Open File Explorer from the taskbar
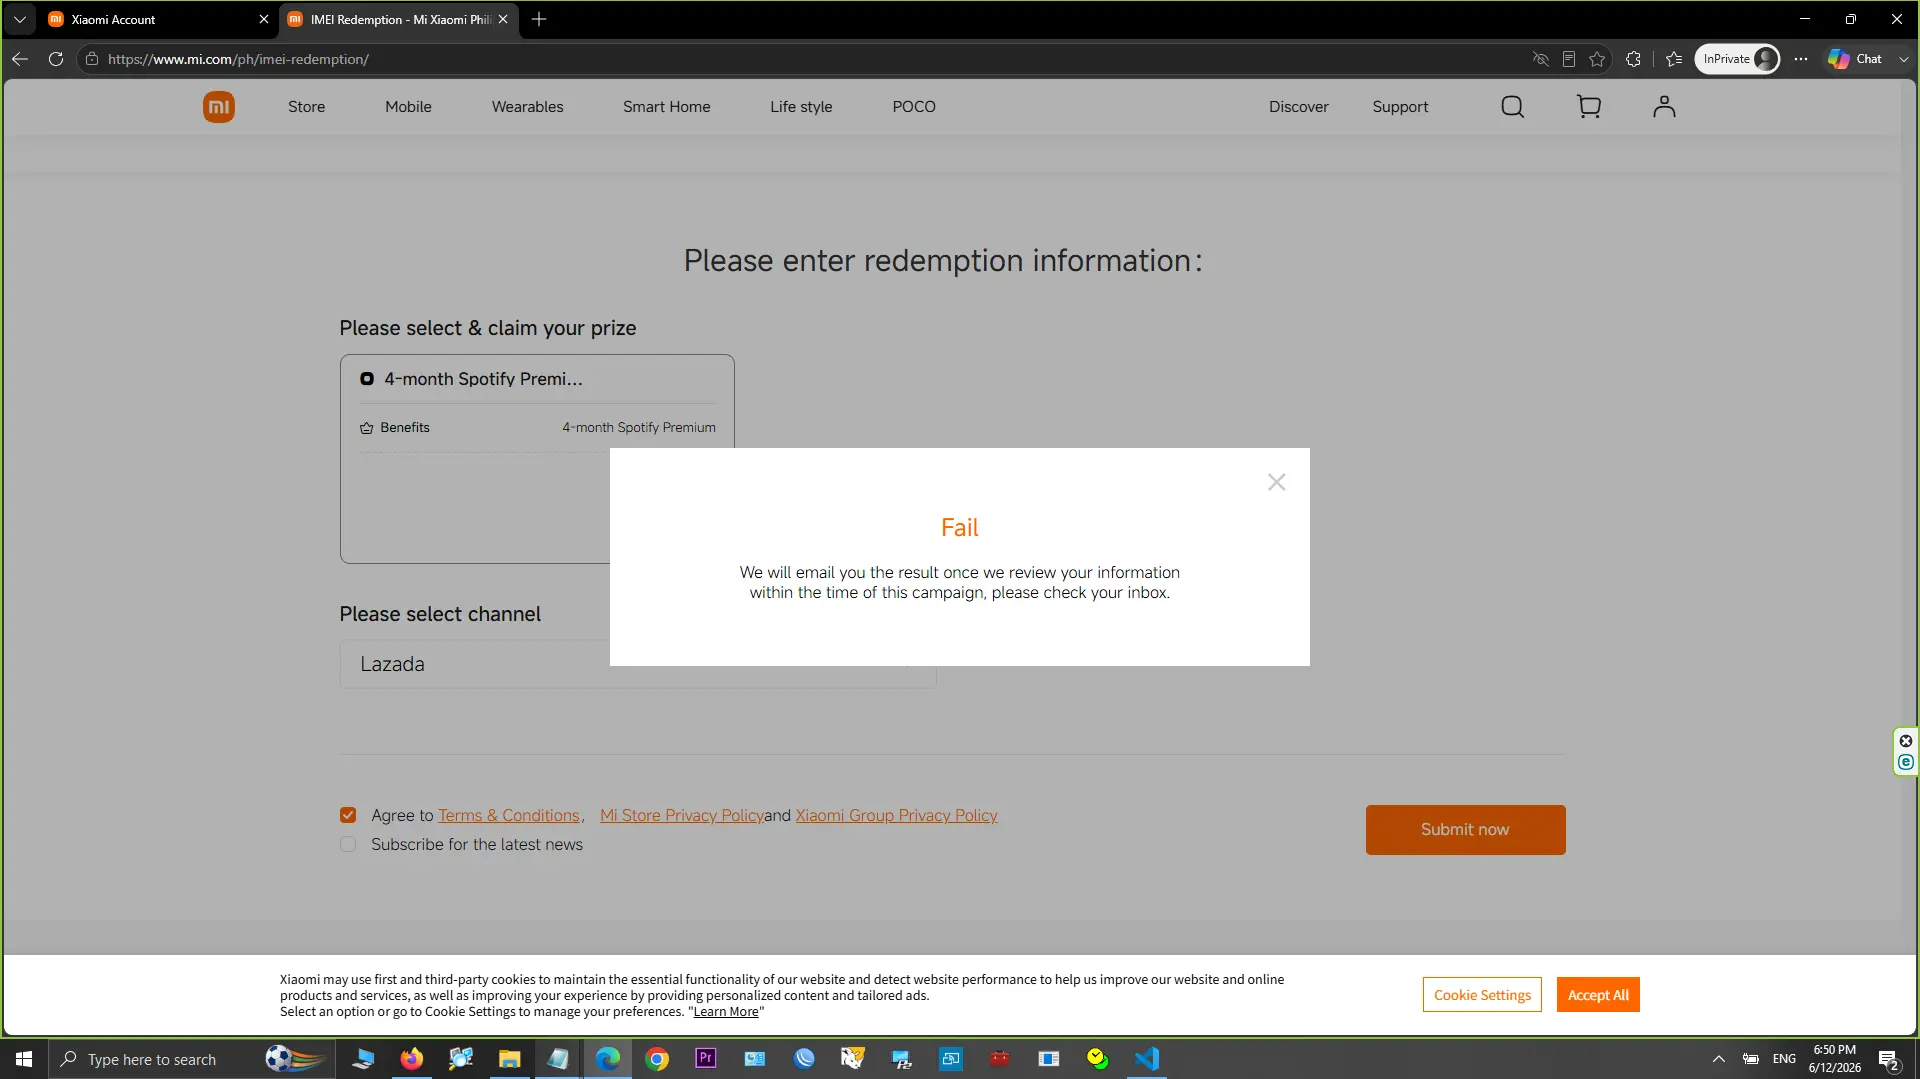Image resolution: width=1920 pixels, height=1079 pixels. (x=510, y=1059)
